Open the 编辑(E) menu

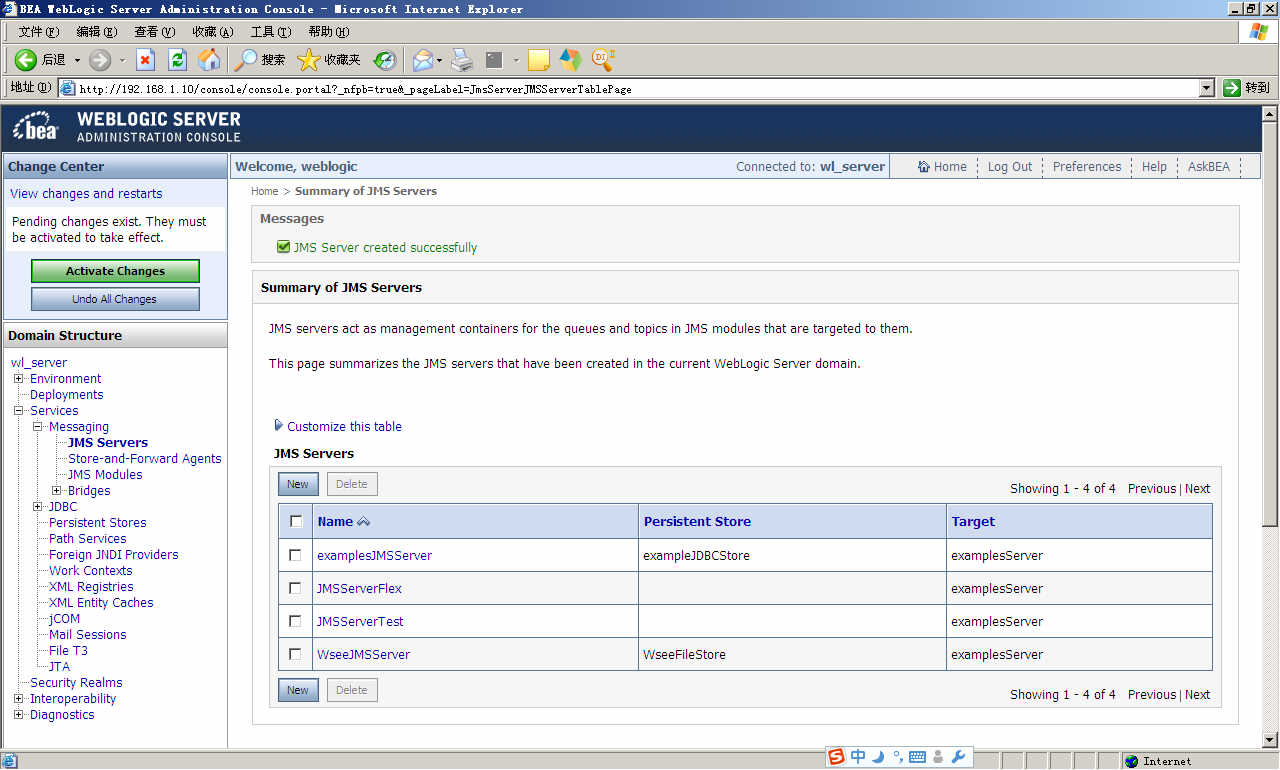point(97,32)
